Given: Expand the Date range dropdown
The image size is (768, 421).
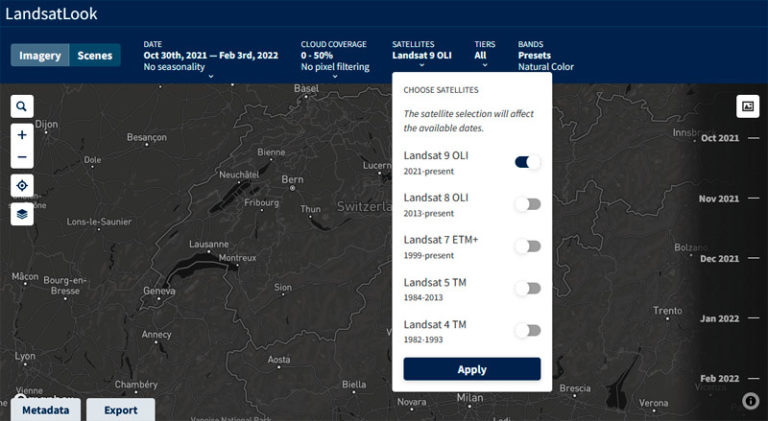Looking at the screenshot, I should click(x=211, y=60).
